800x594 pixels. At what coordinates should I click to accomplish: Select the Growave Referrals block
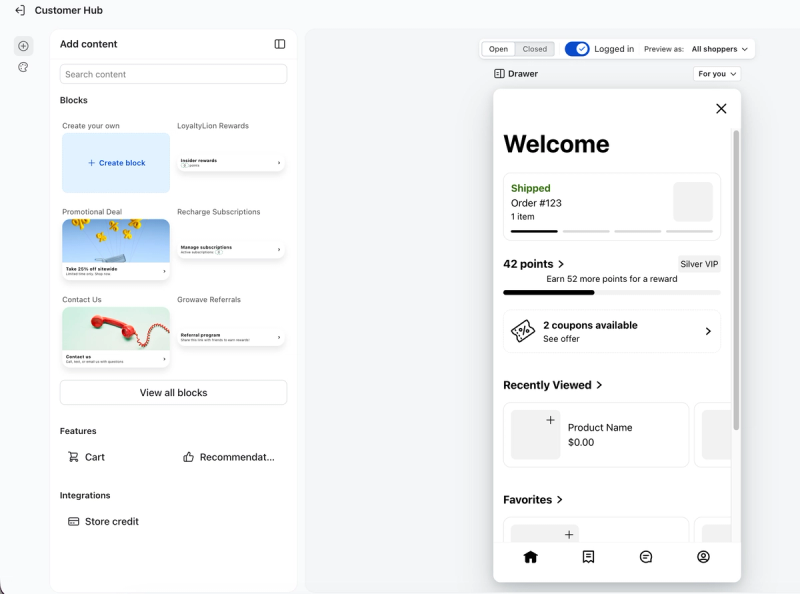[x=231, y=337]
